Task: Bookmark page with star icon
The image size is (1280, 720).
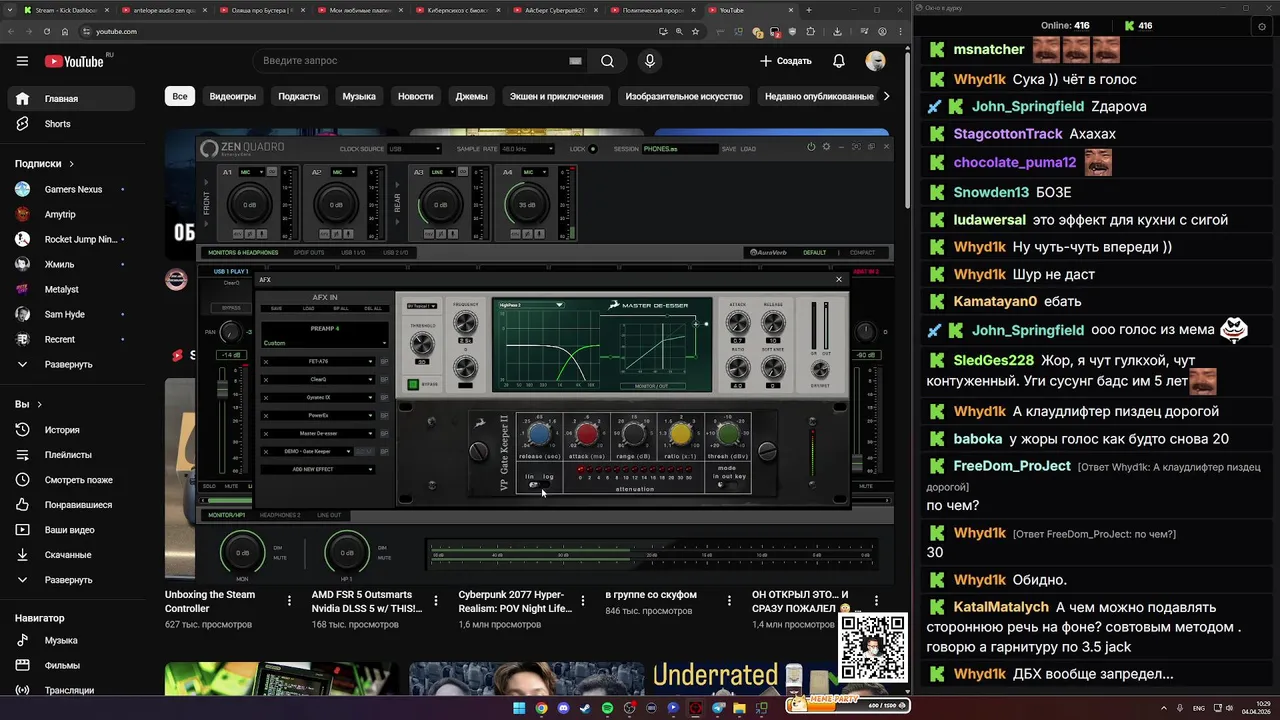Action: point(695,31)
